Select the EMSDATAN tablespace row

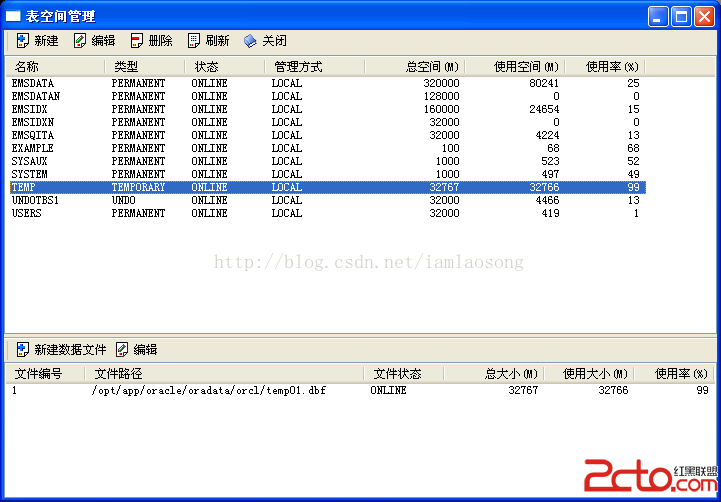[x=327, y=96]
